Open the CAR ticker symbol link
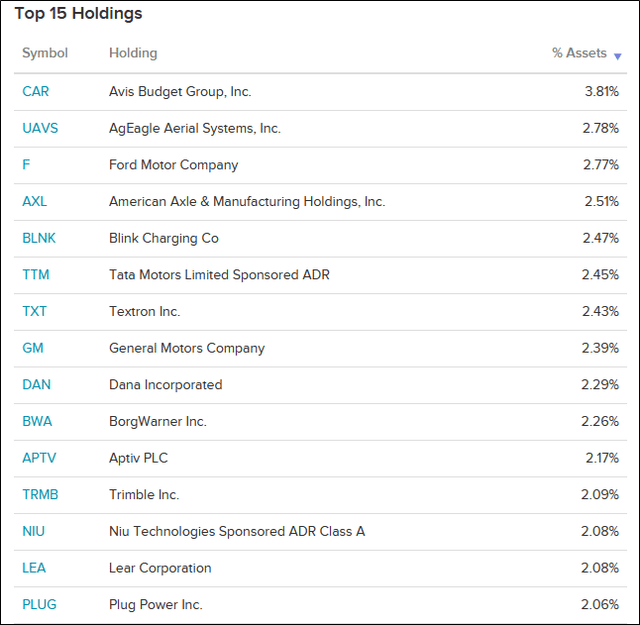 tap(35, 92)
